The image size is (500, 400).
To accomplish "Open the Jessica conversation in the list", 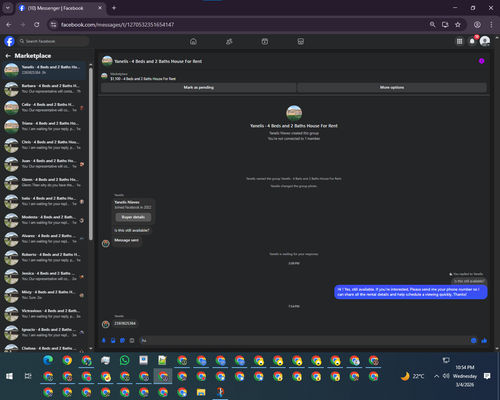I will (x=44, y=276).
